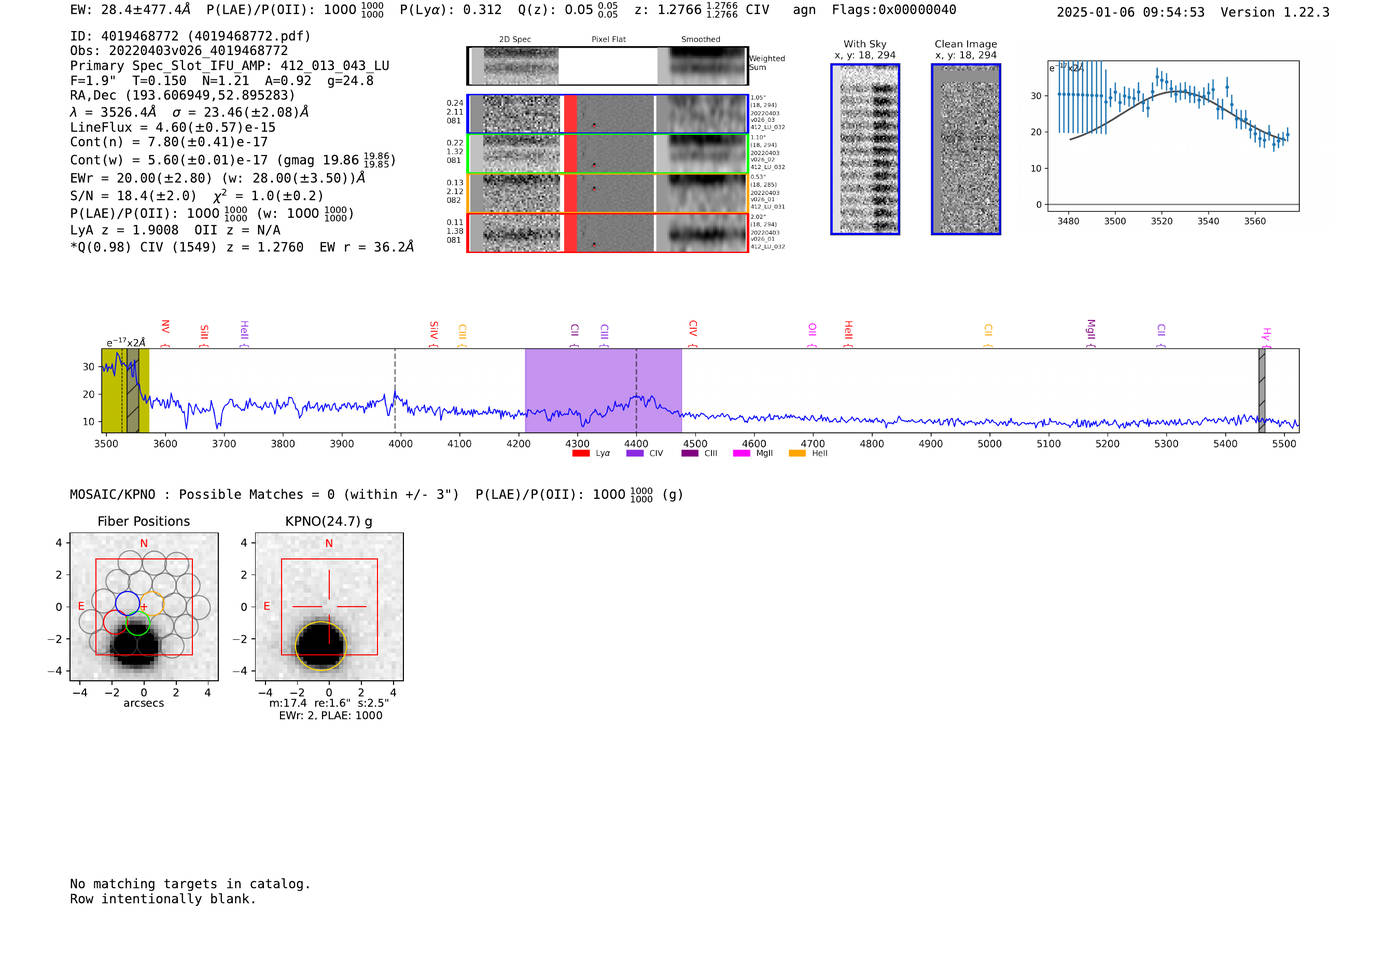
Task: Click the 'EW: 28.4±477.4Å' header value
Action: (x=130, y=9)
